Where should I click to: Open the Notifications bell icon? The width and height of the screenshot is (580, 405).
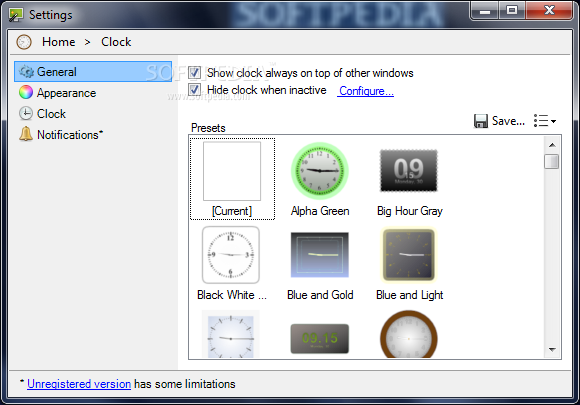pyautogui.click(x=26, y=134)
